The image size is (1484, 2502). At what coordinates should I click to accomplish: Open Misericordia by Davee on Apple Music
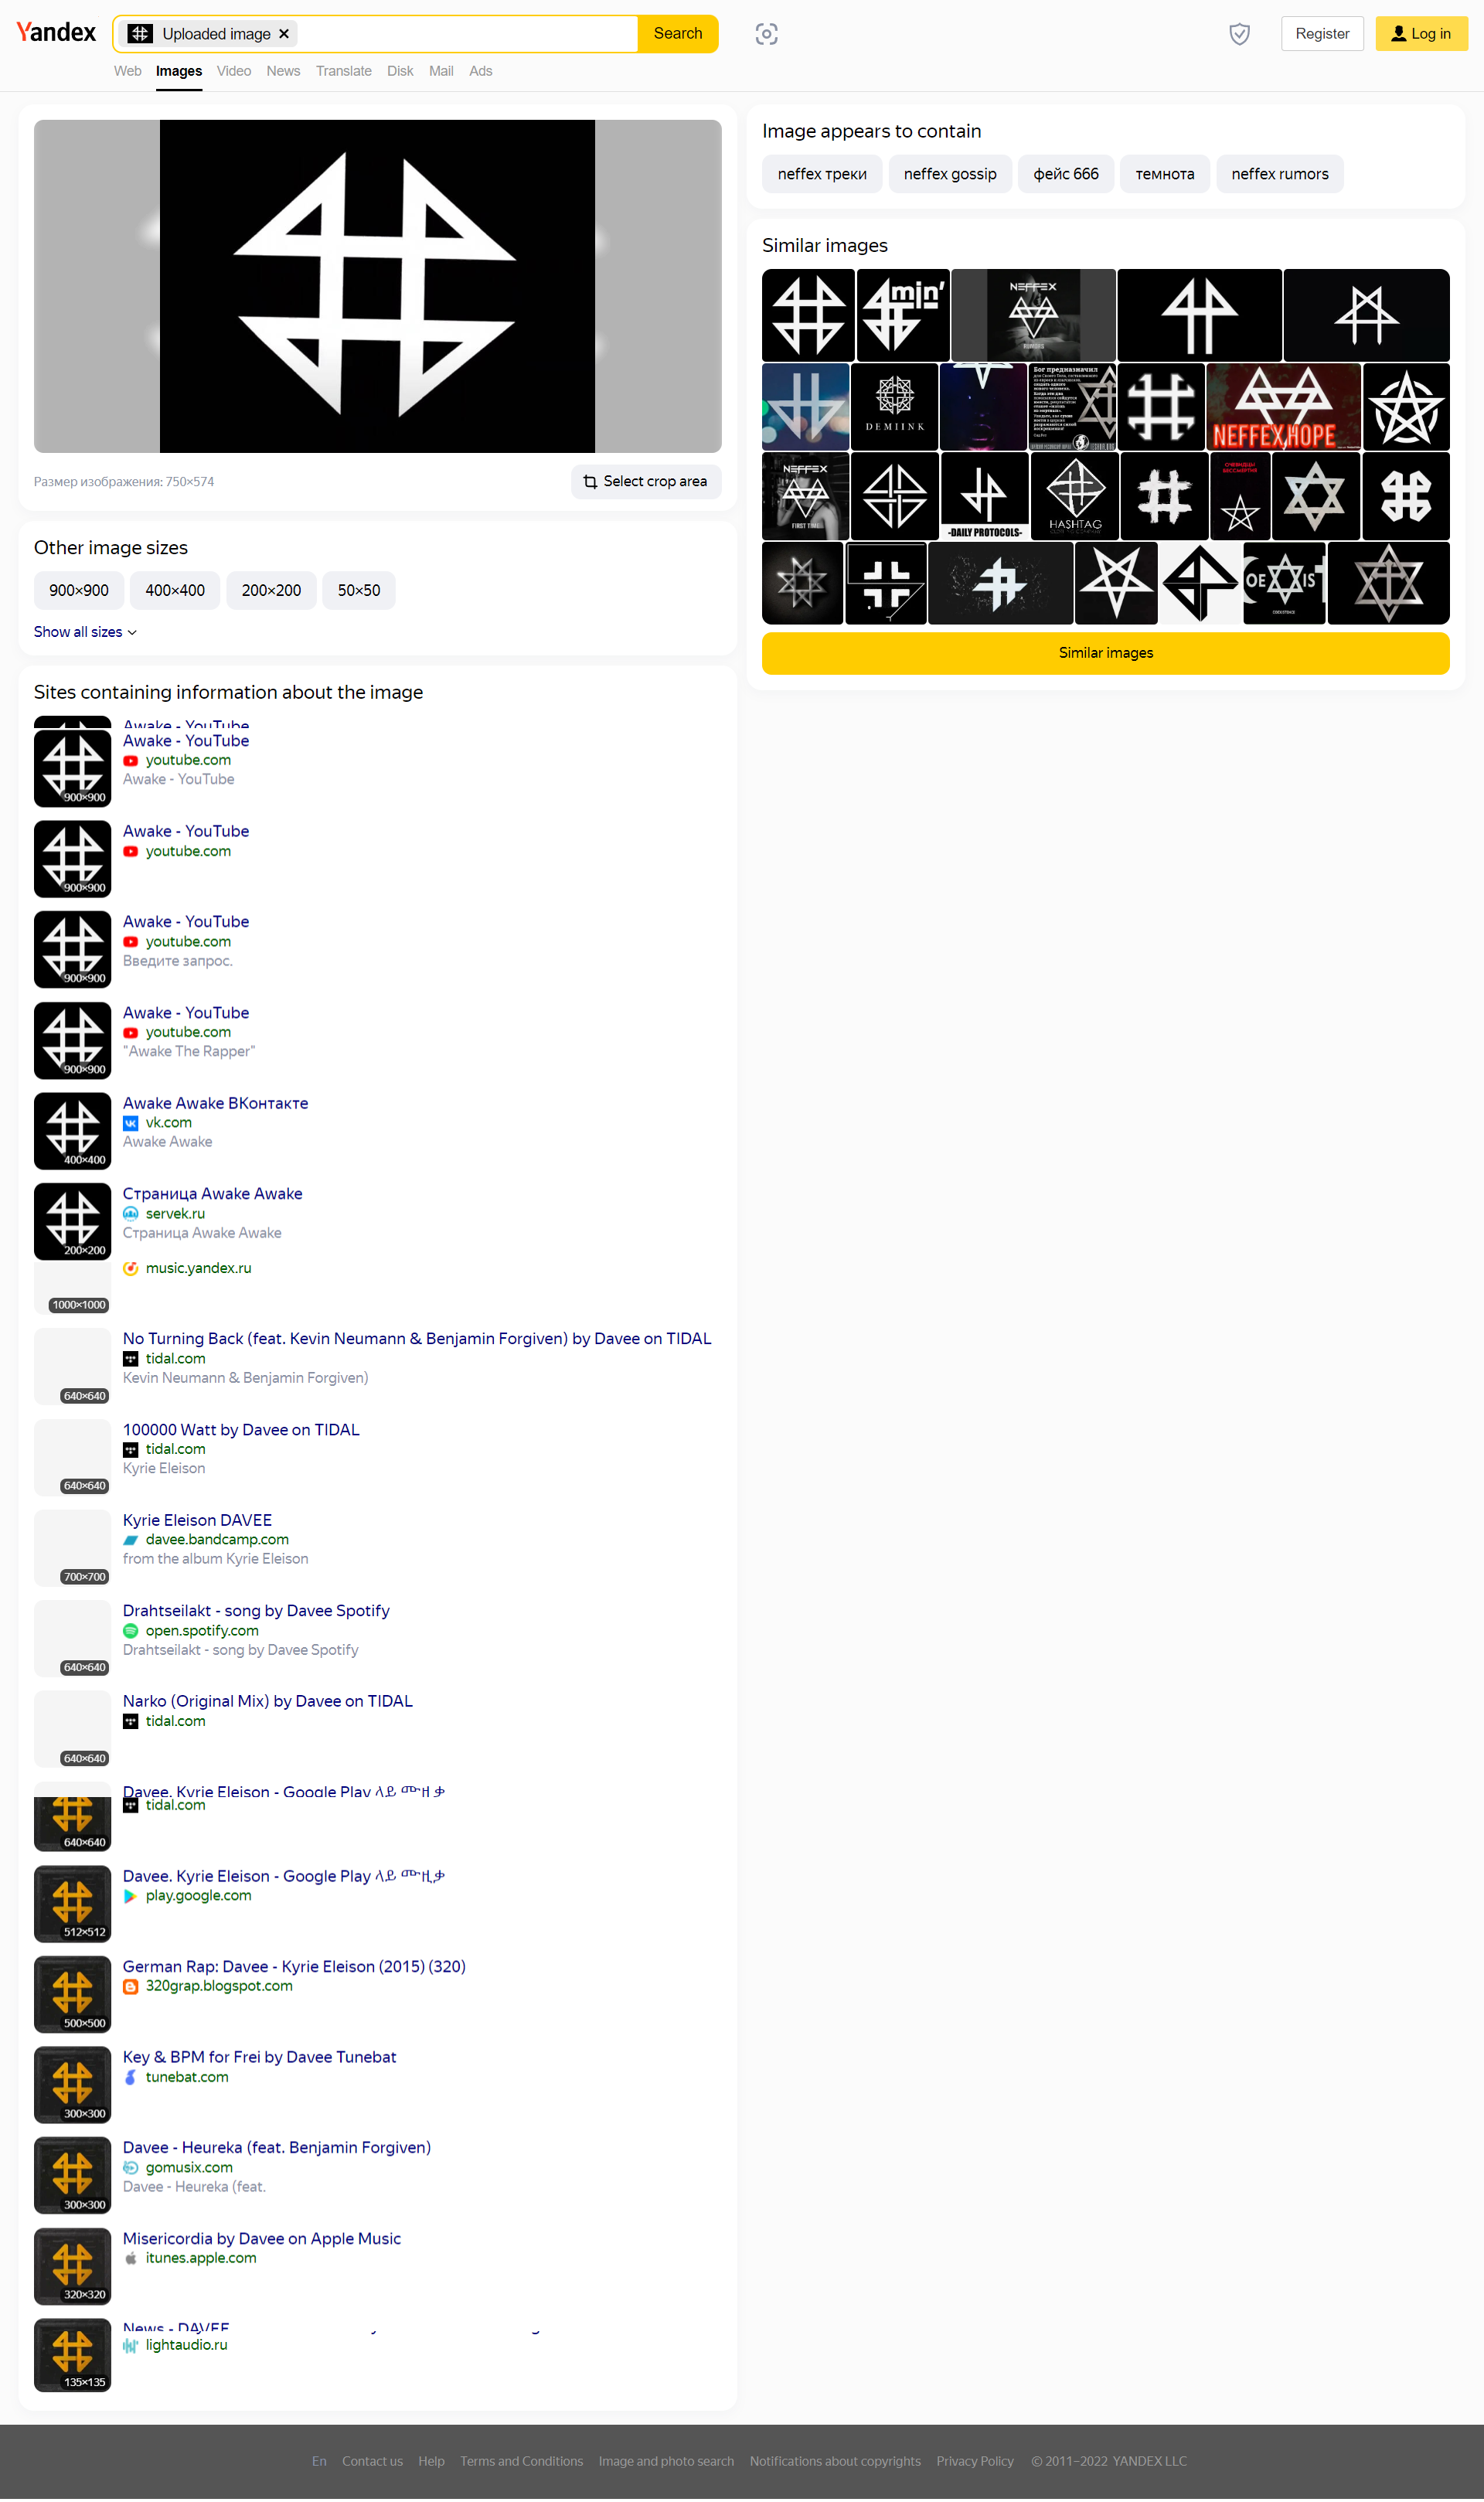[261, 2240]
